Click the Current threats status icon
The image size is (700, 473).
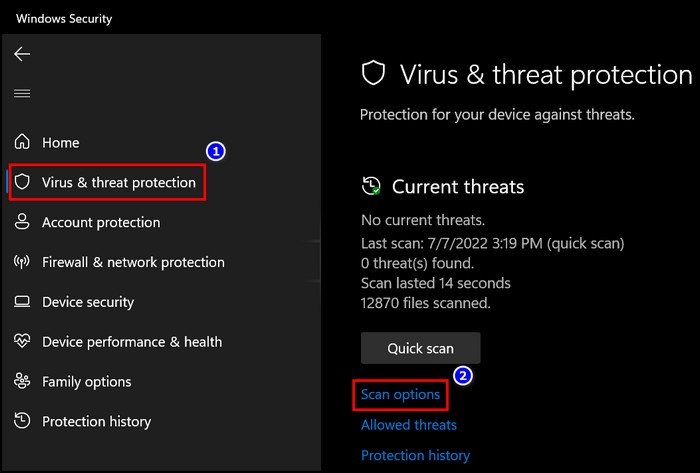371,186
